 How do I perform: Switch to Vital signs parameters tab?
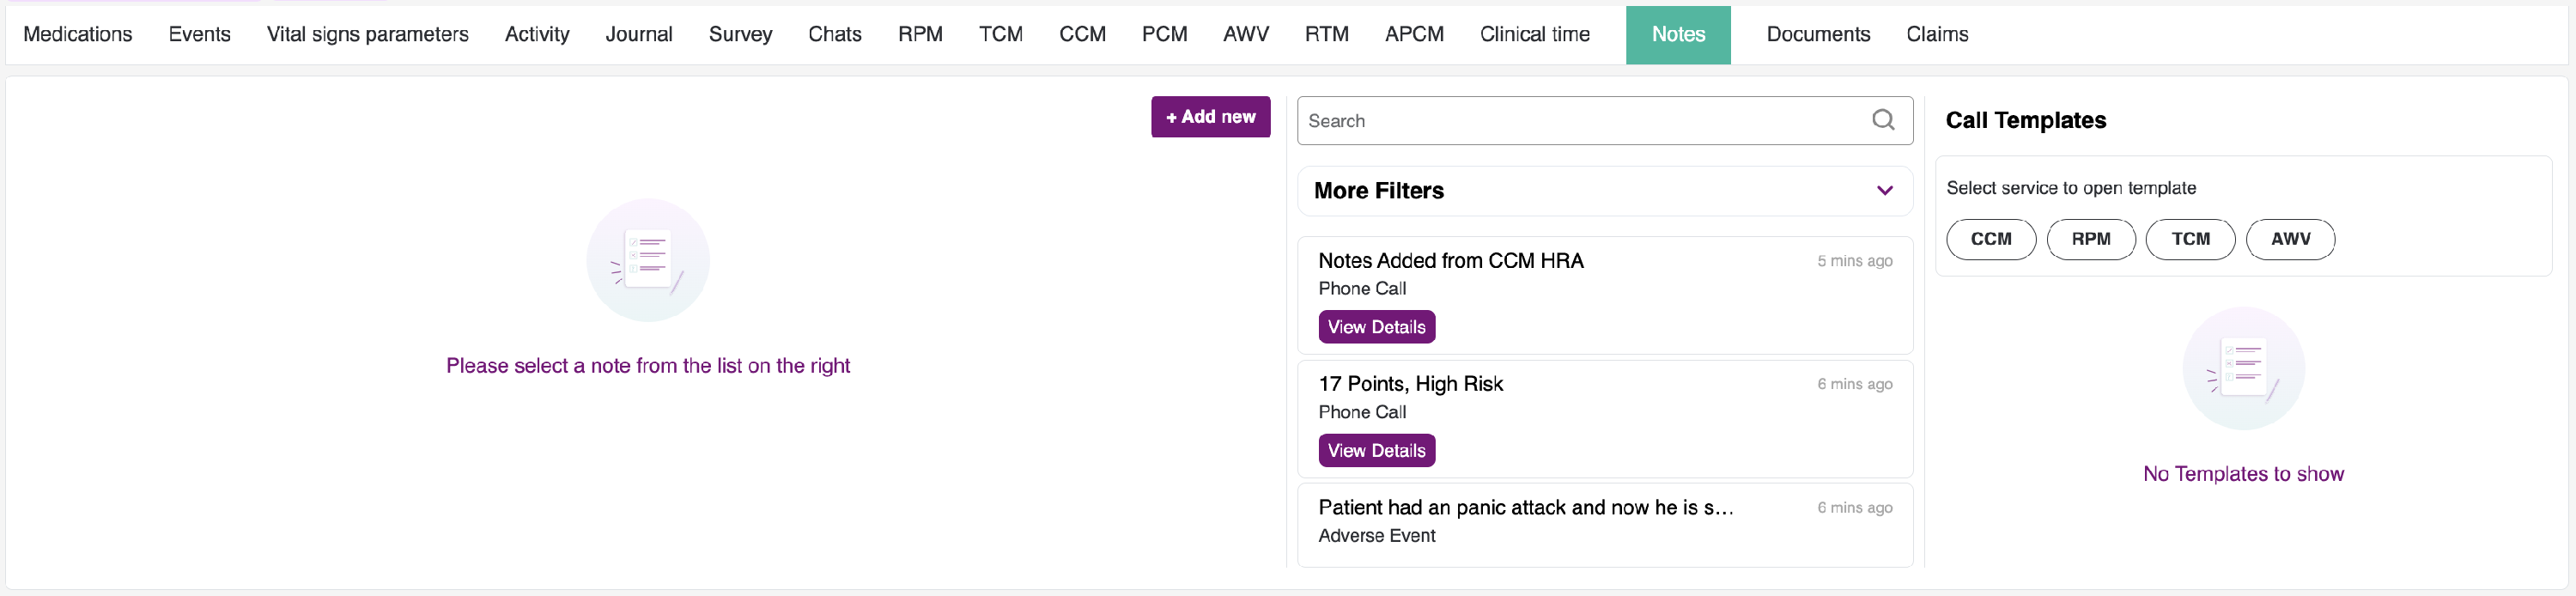[367, 35]
